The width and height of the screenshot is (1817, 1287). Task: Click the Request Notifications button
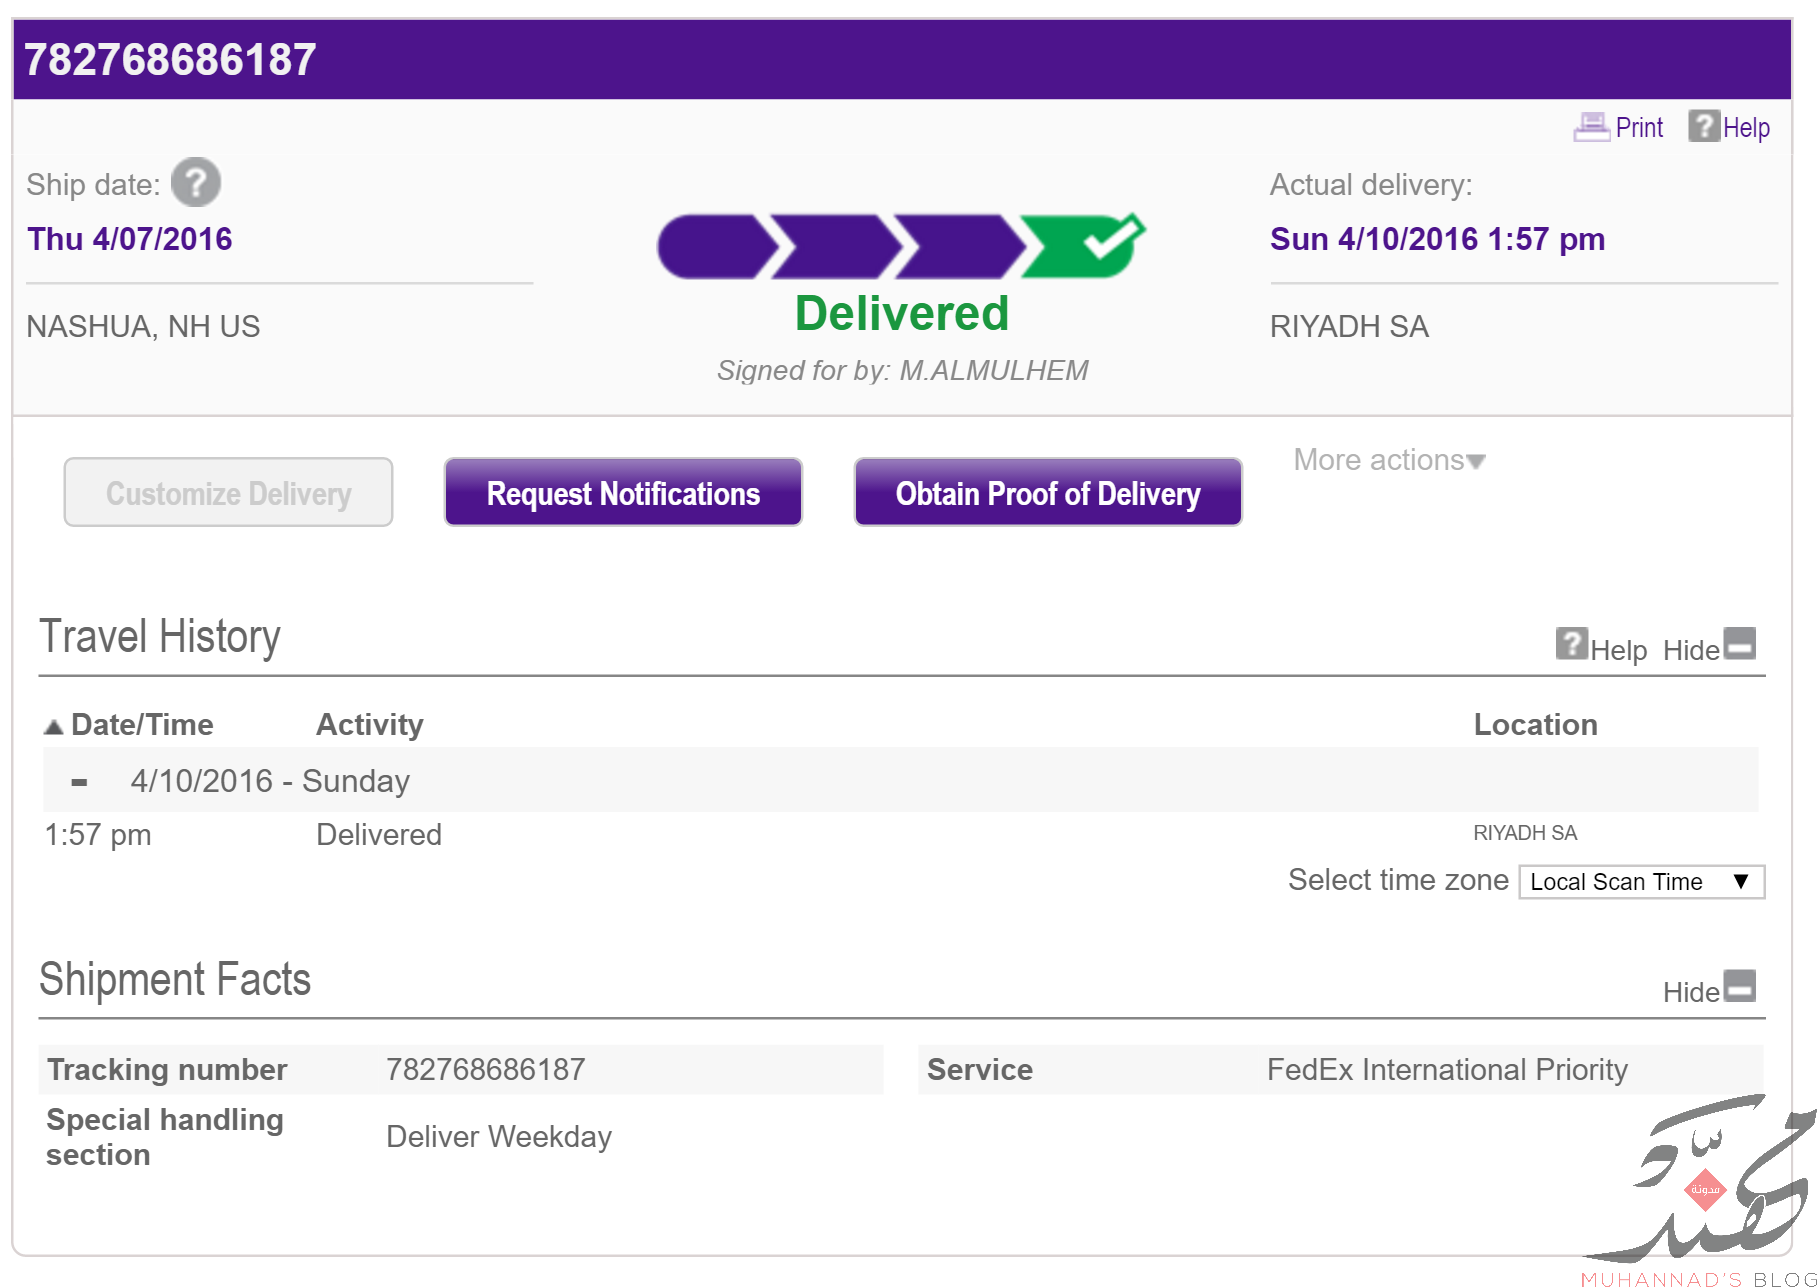pyautogui.click(x=623, y=492)
